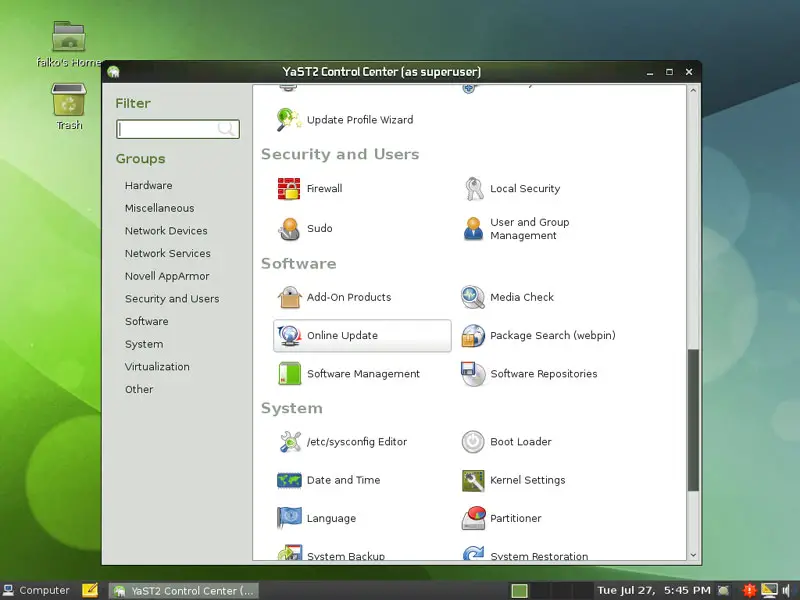800x600 pixels.
Task: Open the Local Security keys icon
Action: pos(473,189)
